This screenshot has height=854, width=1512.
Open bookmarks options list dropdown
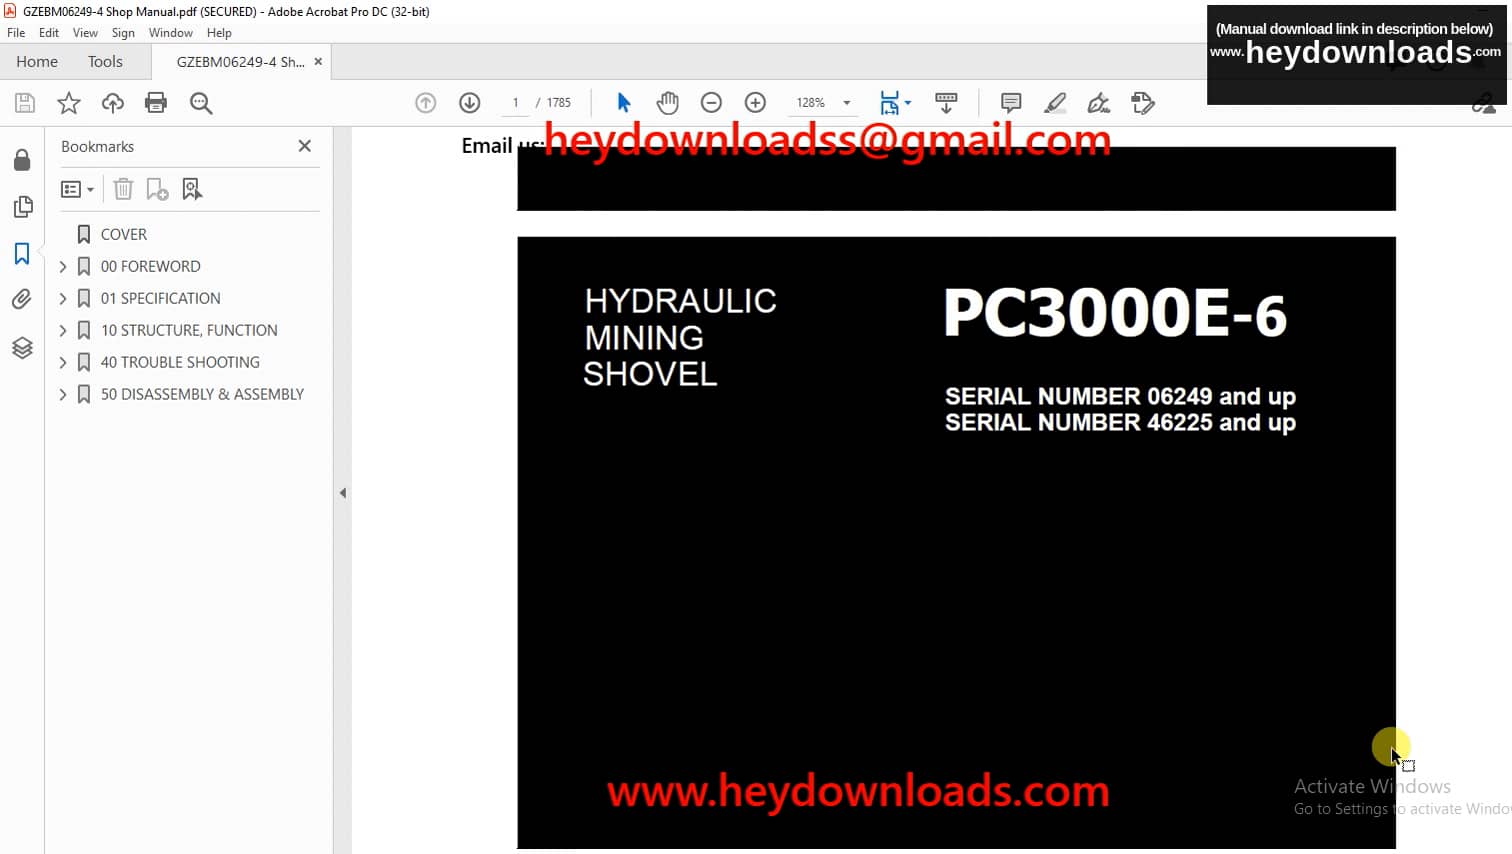(x=77, y=189)
